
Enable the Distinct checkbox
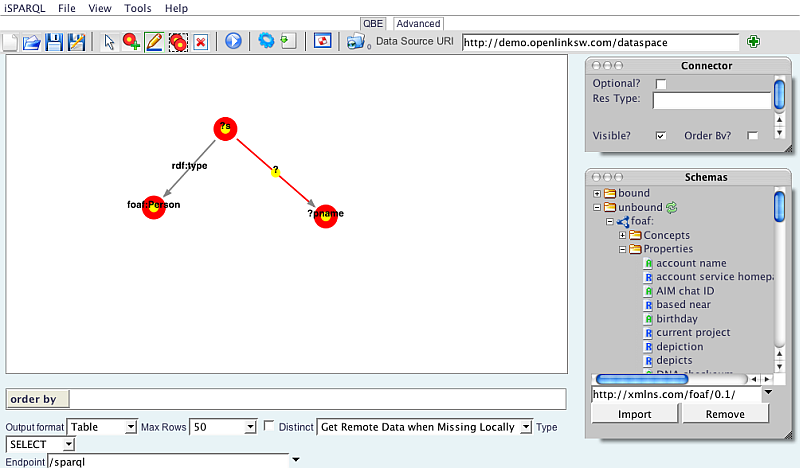(x=268, y=426)
